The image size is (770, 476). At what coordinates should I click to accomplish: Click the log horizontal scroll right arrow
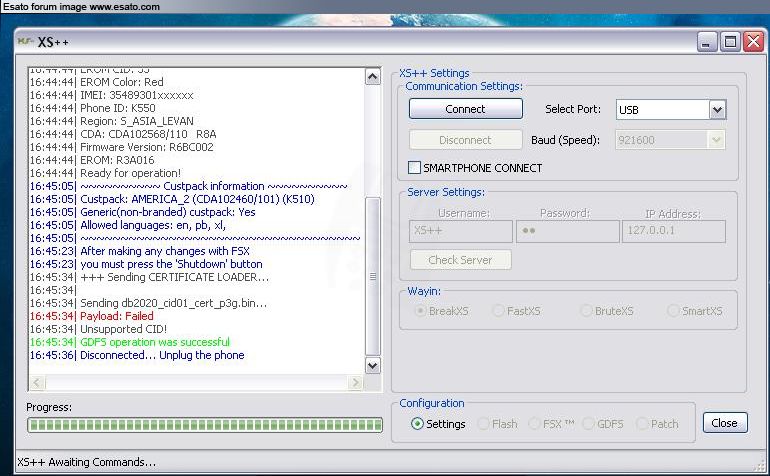pos(355,382)
